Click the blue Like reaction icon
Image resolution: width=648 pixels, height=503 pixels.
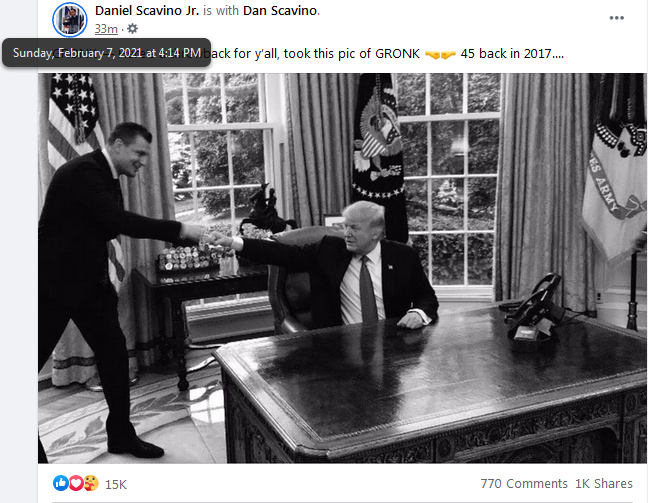pos(60,483)
